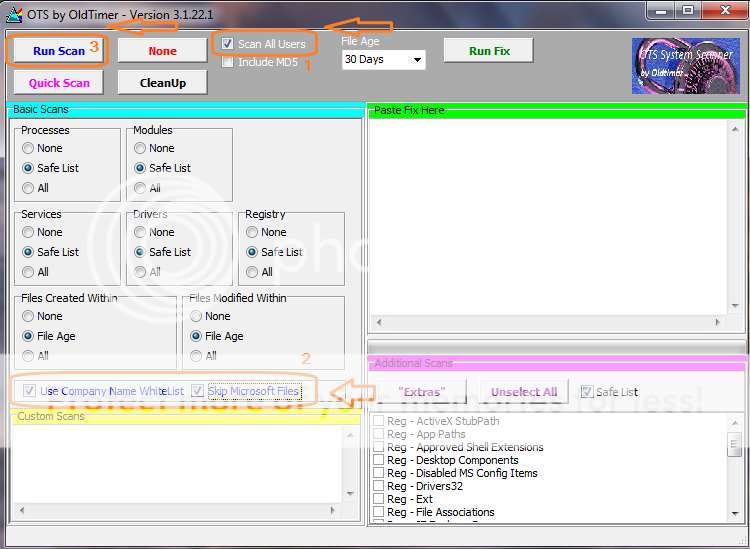This screenshot has height=549, width=750.
Task: Click Custom Scans scroll right arrow
Action: [333, 510]
